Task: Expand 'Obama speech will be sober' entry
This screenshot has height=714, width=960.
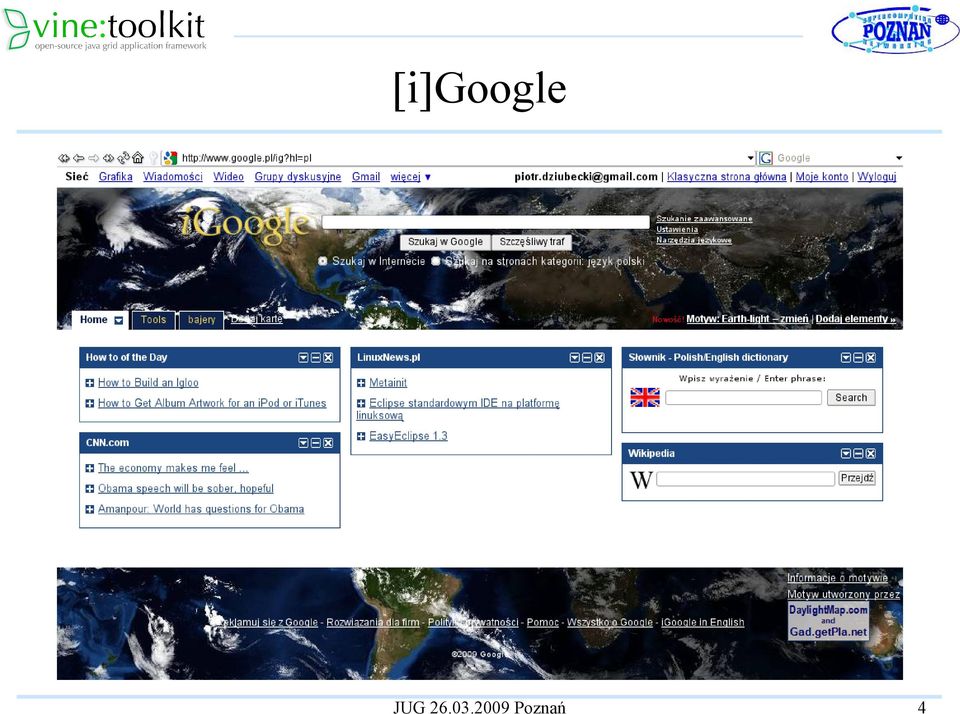Action: tap(89, 489)
